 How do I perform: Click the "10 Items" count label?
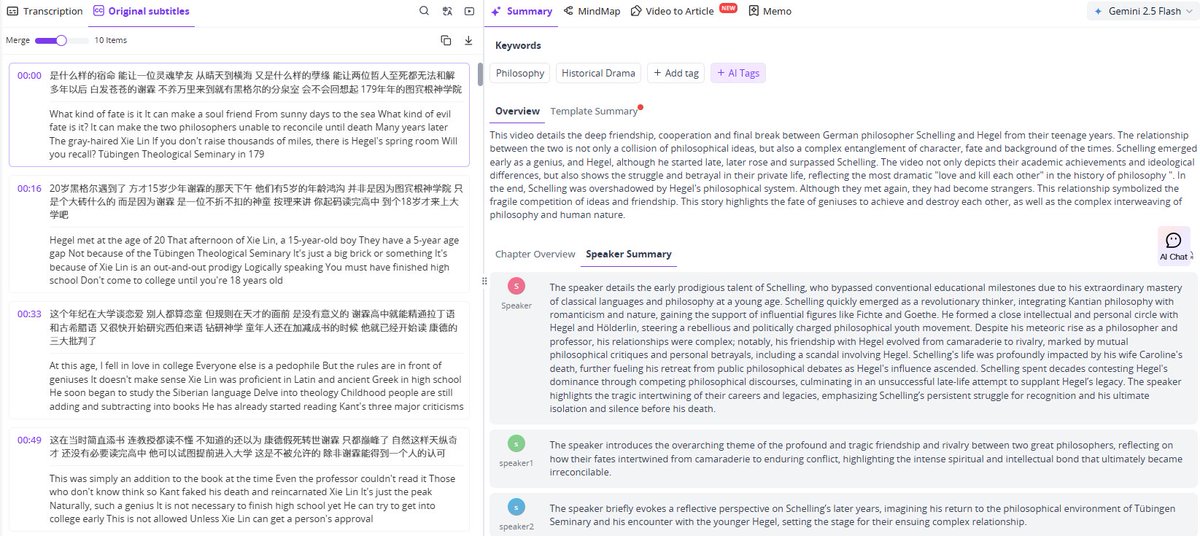point(111,40)
